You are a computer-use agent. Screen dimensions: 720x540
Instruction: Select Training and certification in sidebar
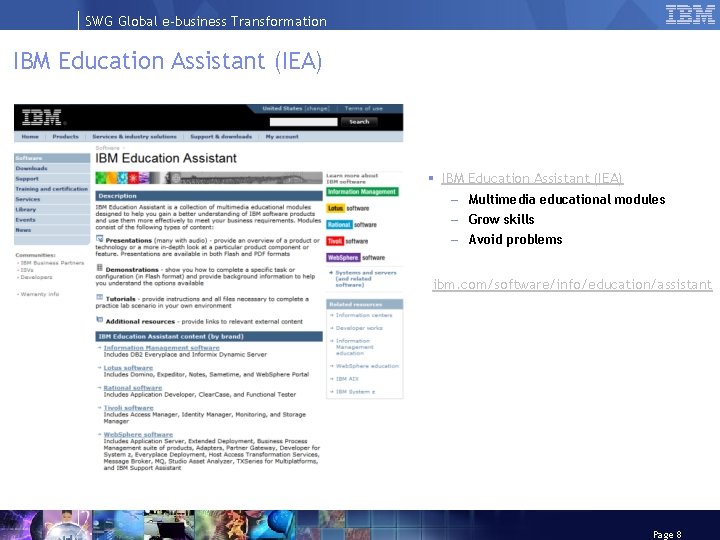[x=52, y=189]
